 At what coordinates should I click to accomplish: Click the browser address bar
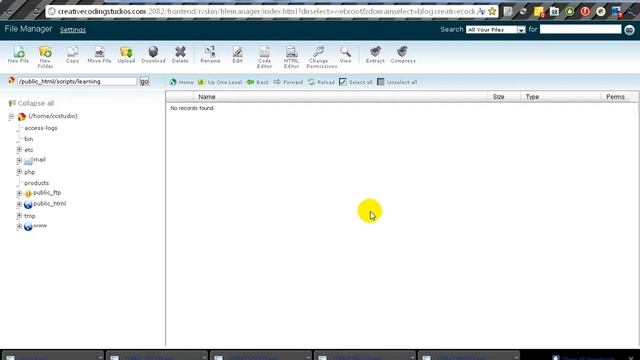(265, 11)
